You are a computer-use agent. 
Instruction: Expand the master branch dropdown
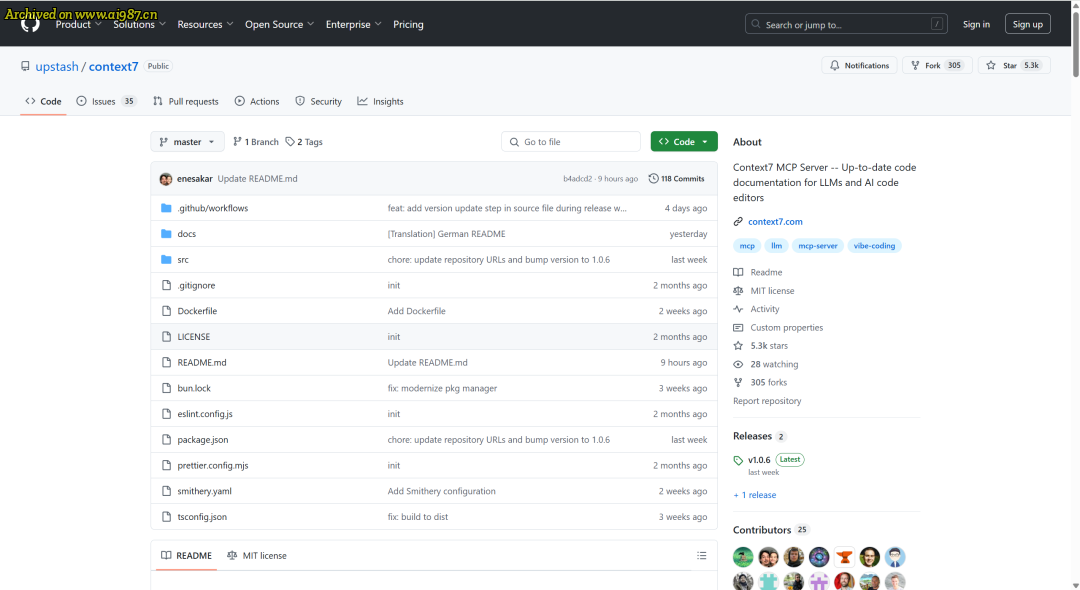tap(187, 142)
